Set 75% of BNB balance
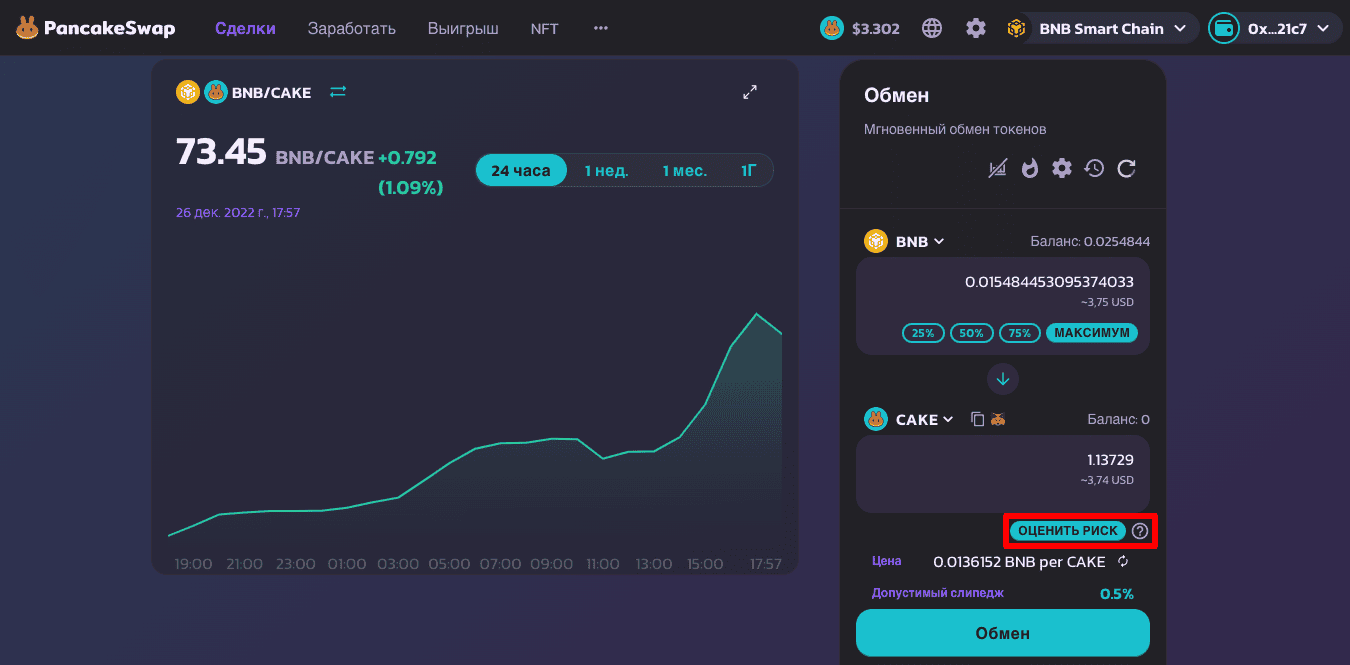 tap(1020, 333)
